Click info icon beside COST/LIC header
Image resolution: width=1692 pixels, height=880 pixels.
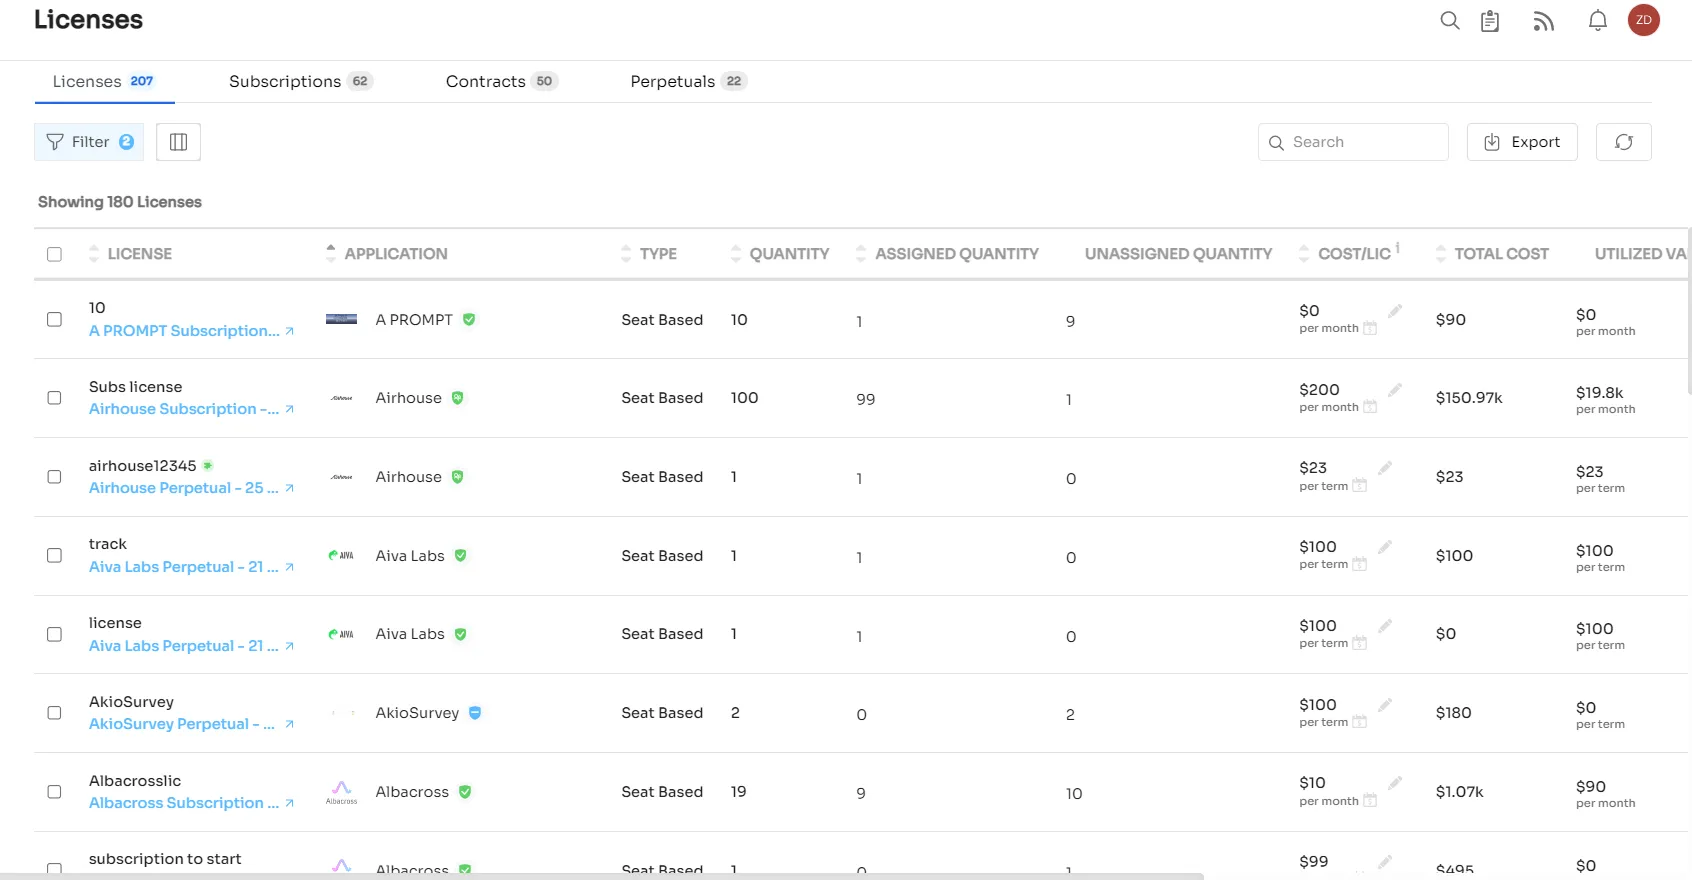pos(1398,247)
